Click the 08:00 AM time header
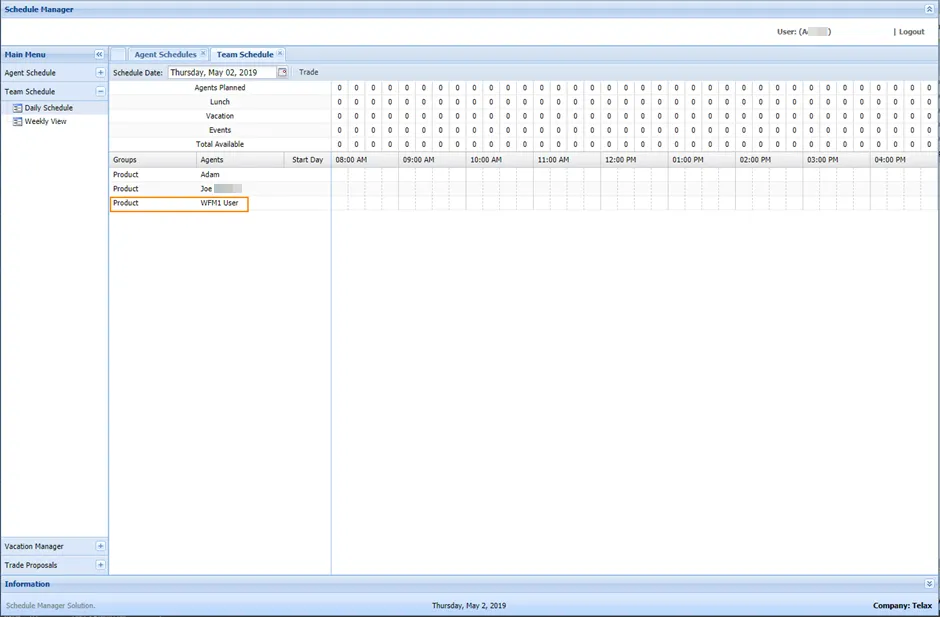Image resolution: width=940 pixels, height=617 pixels. [x=364, y=159]
